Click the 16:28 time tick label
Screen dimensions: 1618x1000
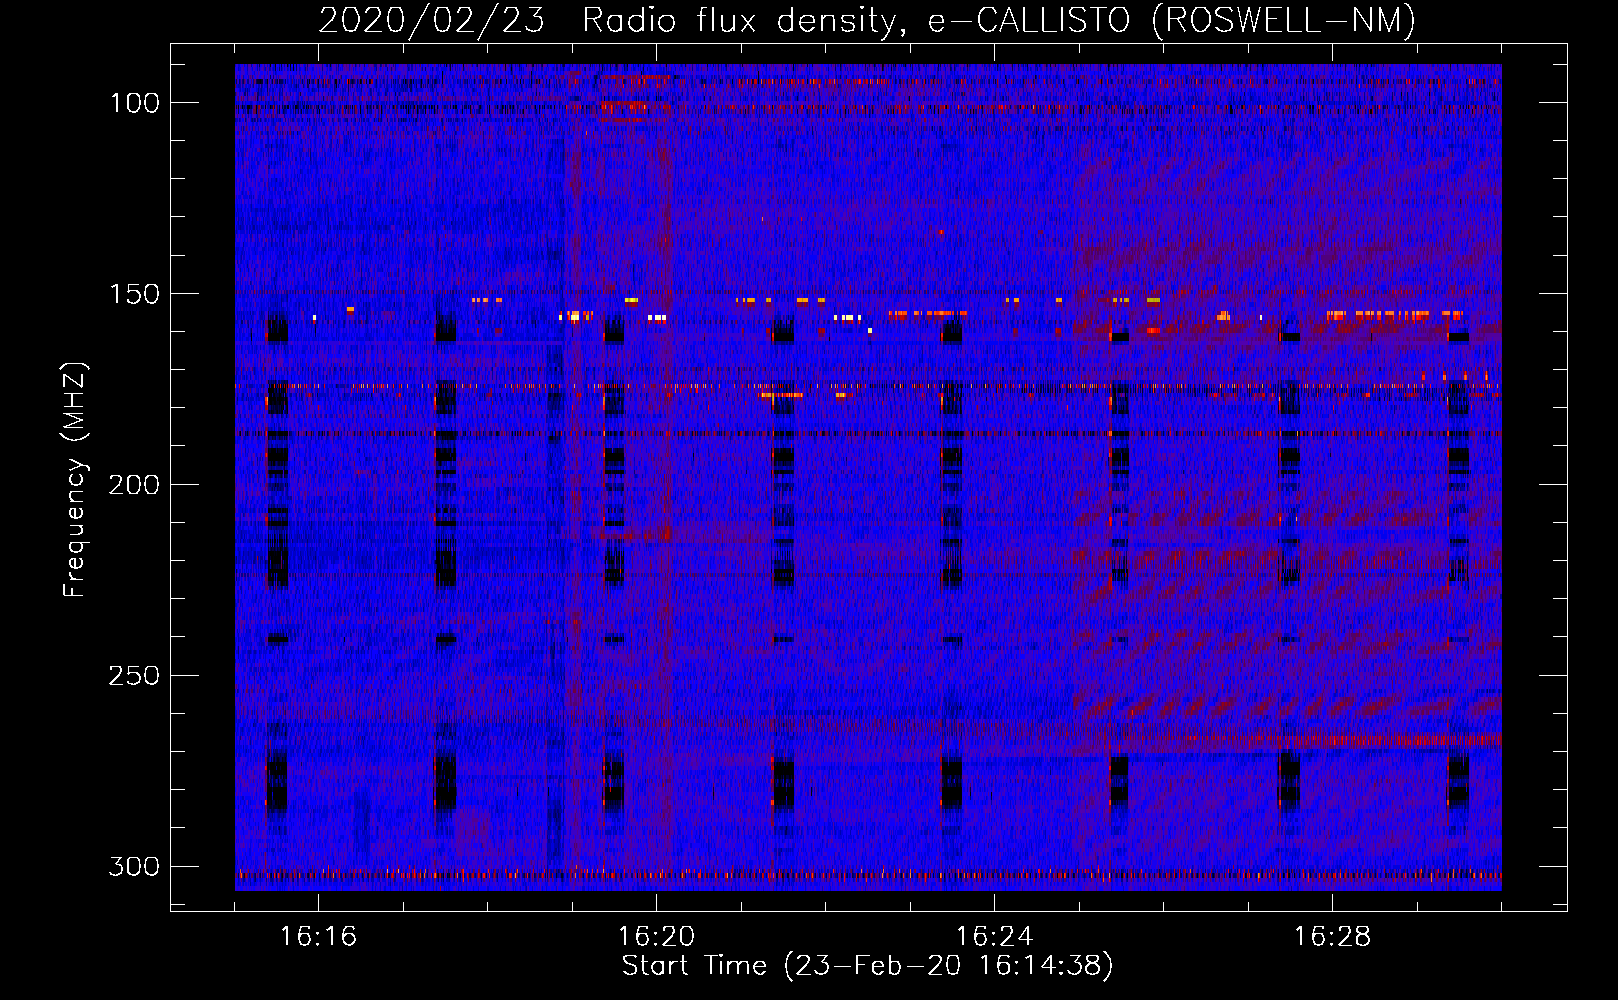(1332, 937)
